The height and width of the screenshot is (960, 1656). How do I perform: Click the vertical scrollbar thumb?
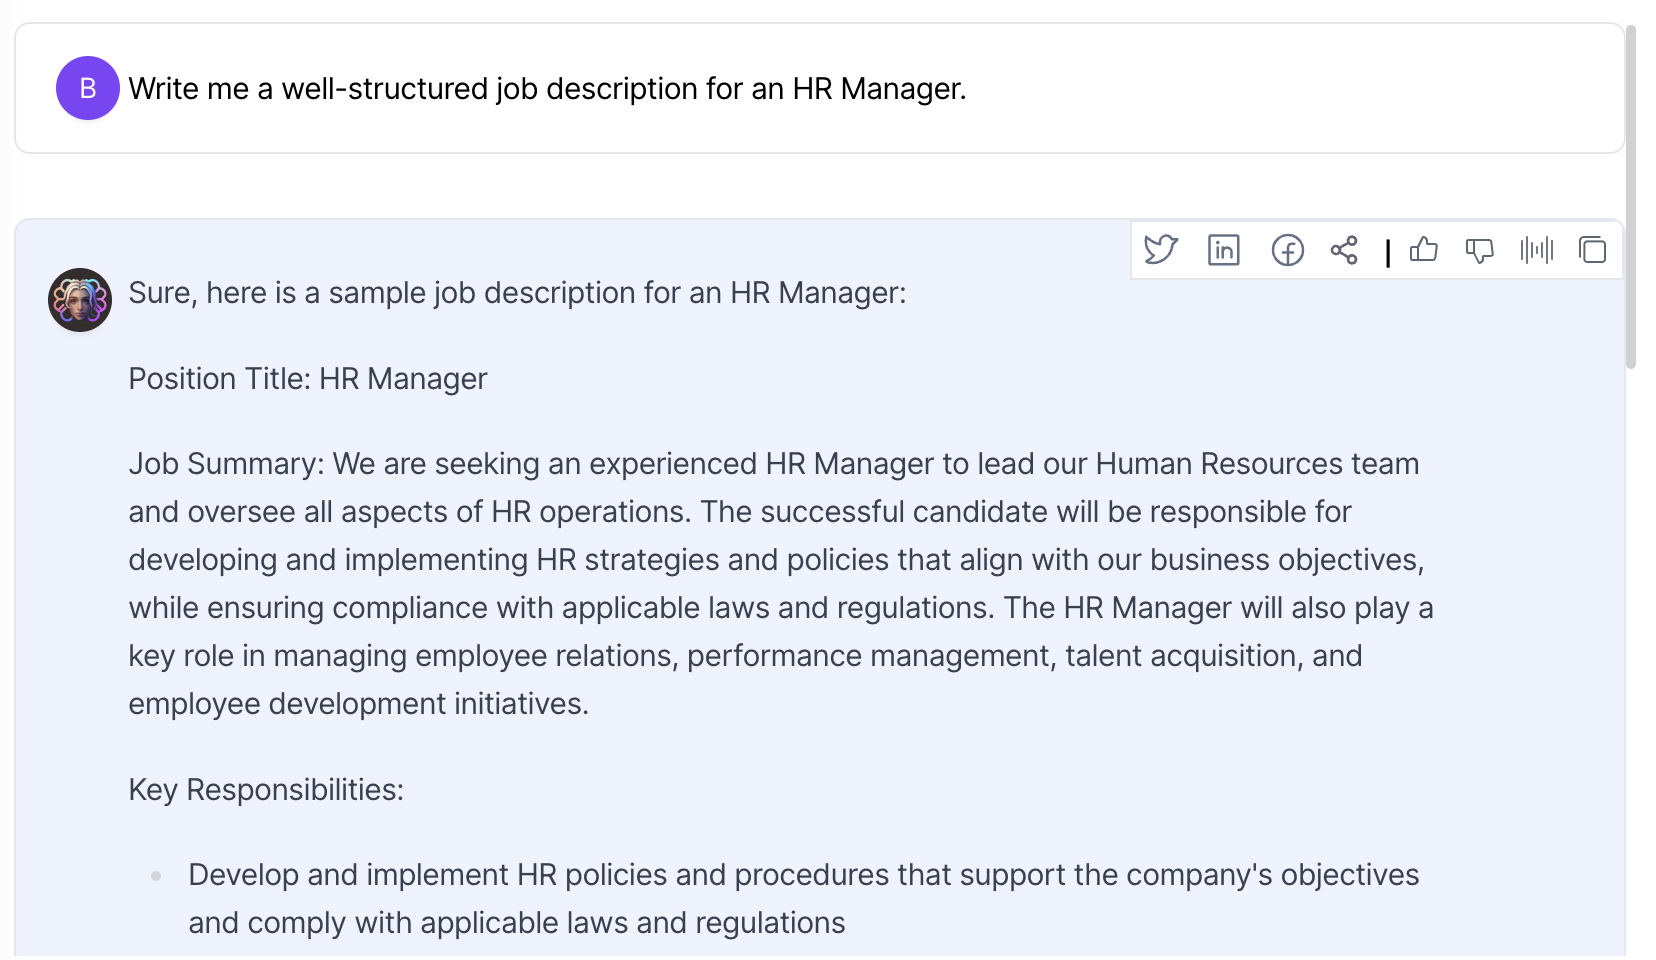point(1631,198)
